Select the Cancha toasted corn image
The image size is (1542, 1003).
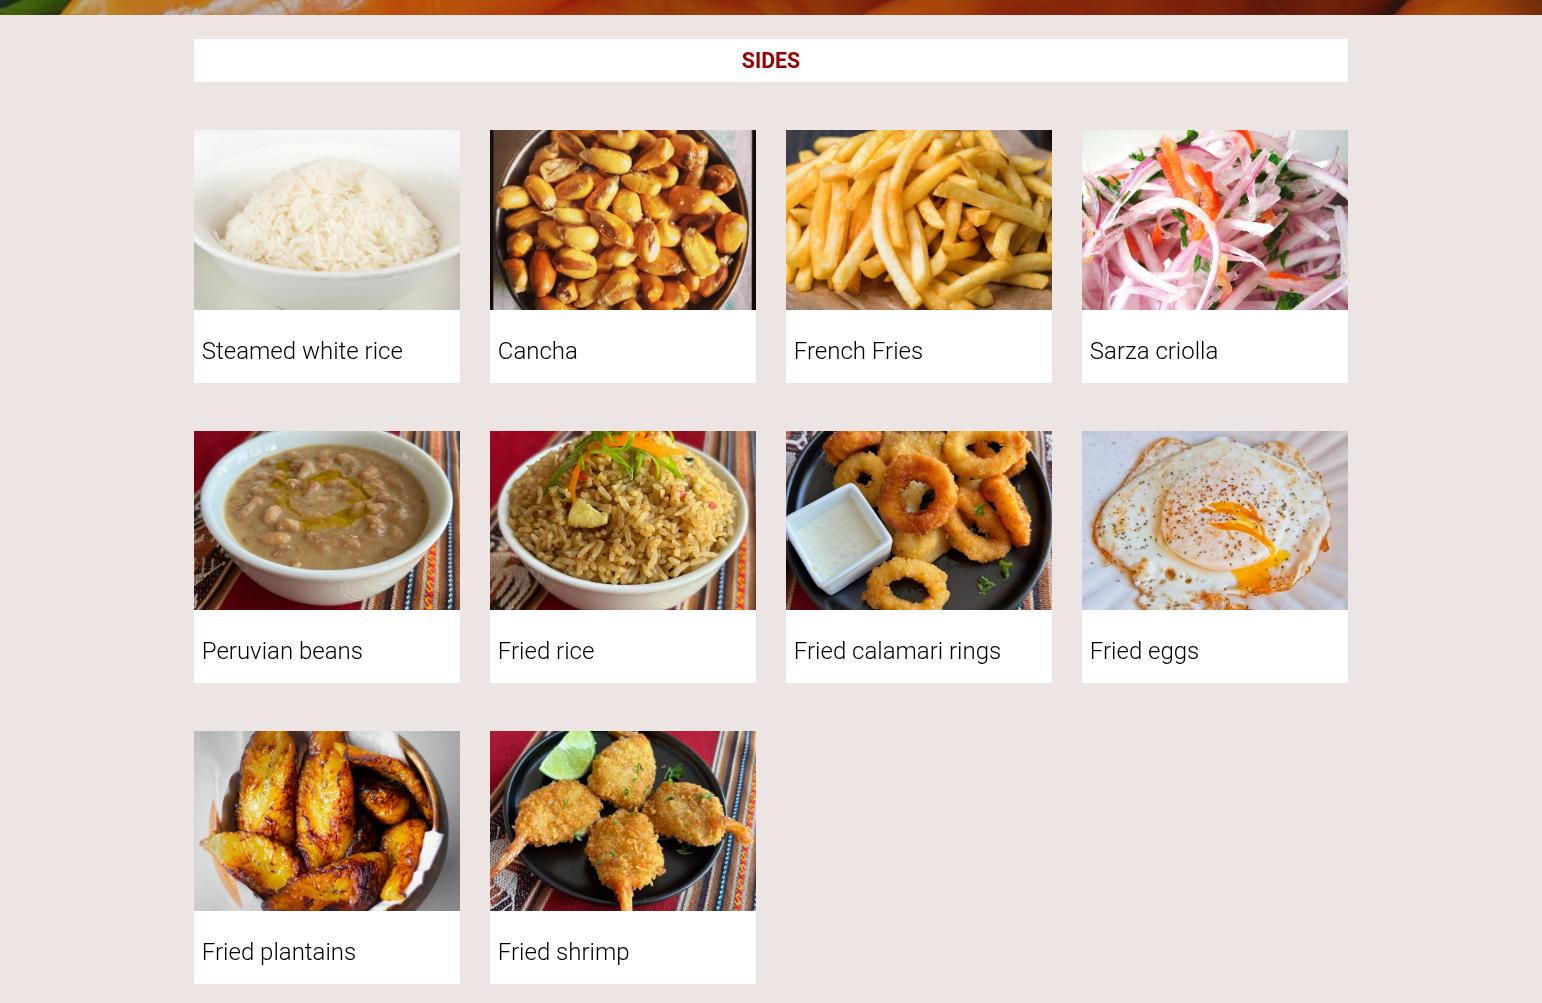pos(623,220)
